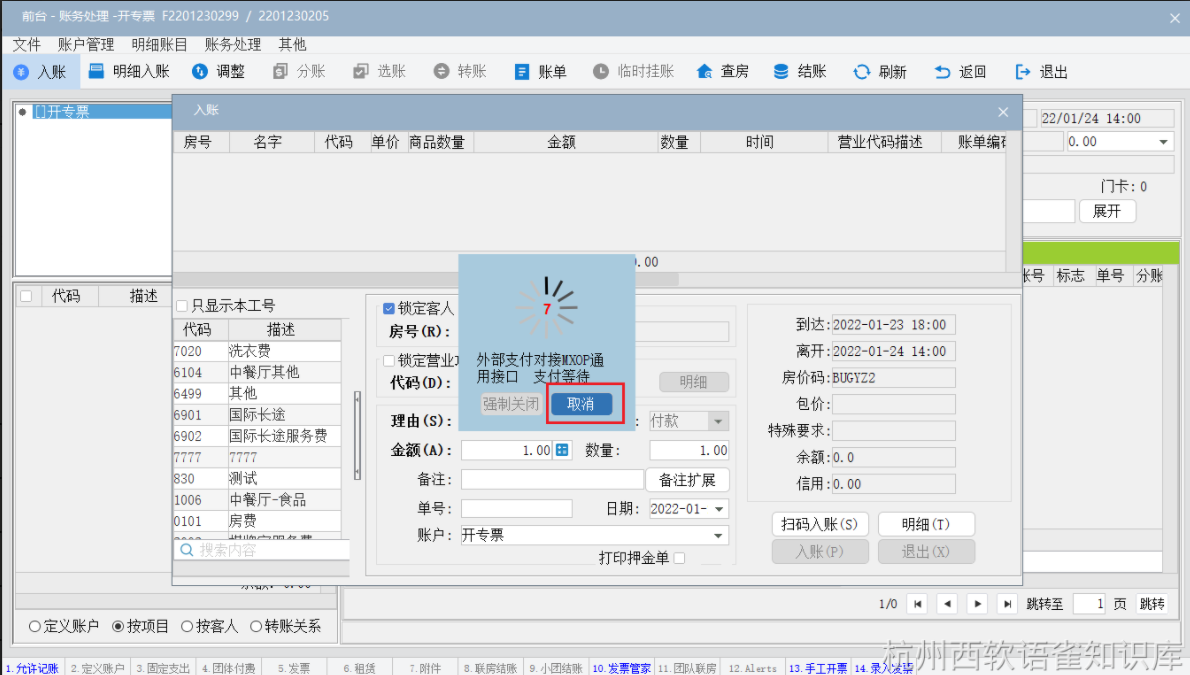Open the 账务处理 menu
1190x675 pixels.
pos(233,45)
